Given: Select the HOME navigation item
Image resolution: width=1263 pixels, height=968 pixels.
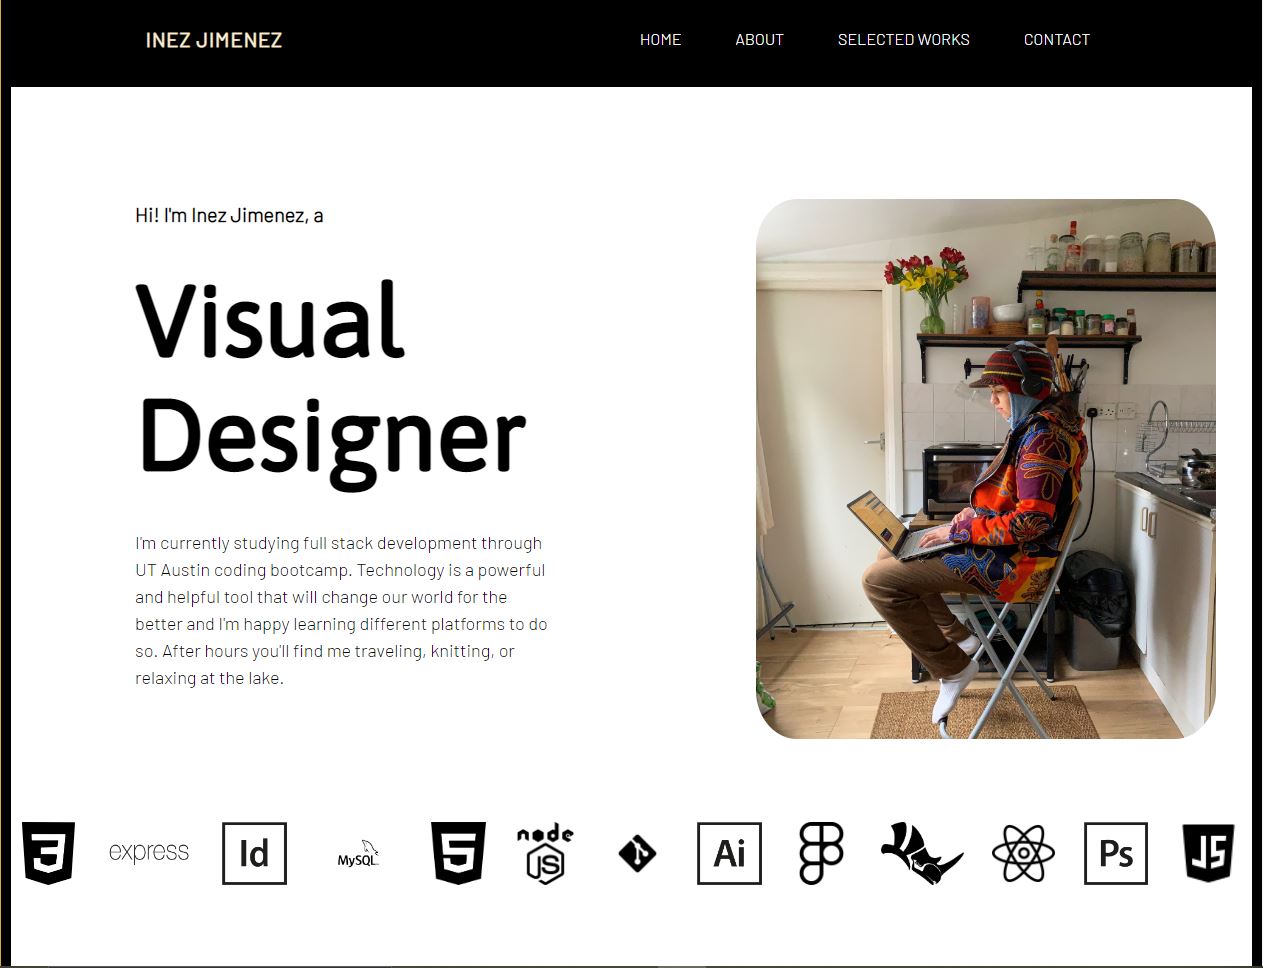Looking at the screenshot, I should (660, 40).
